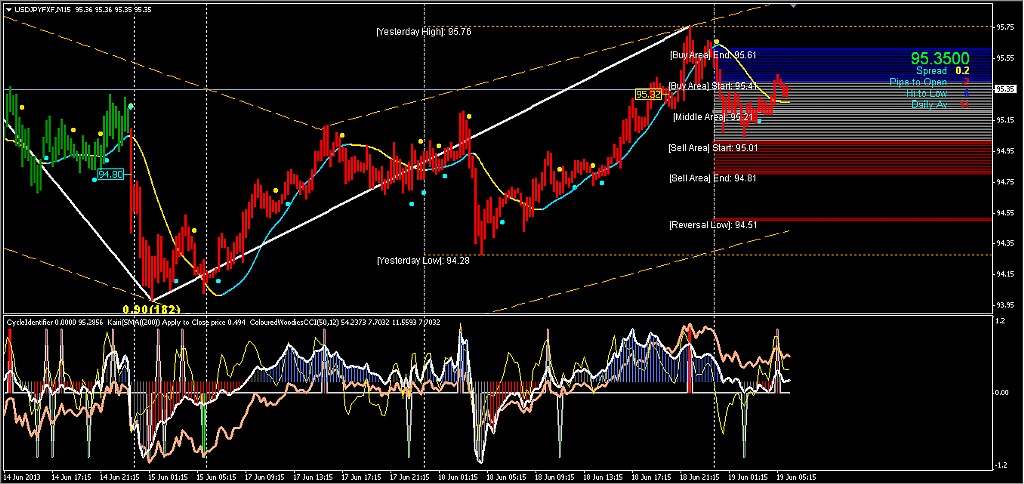Click the 18 Jun 05:15 time label

507,477
